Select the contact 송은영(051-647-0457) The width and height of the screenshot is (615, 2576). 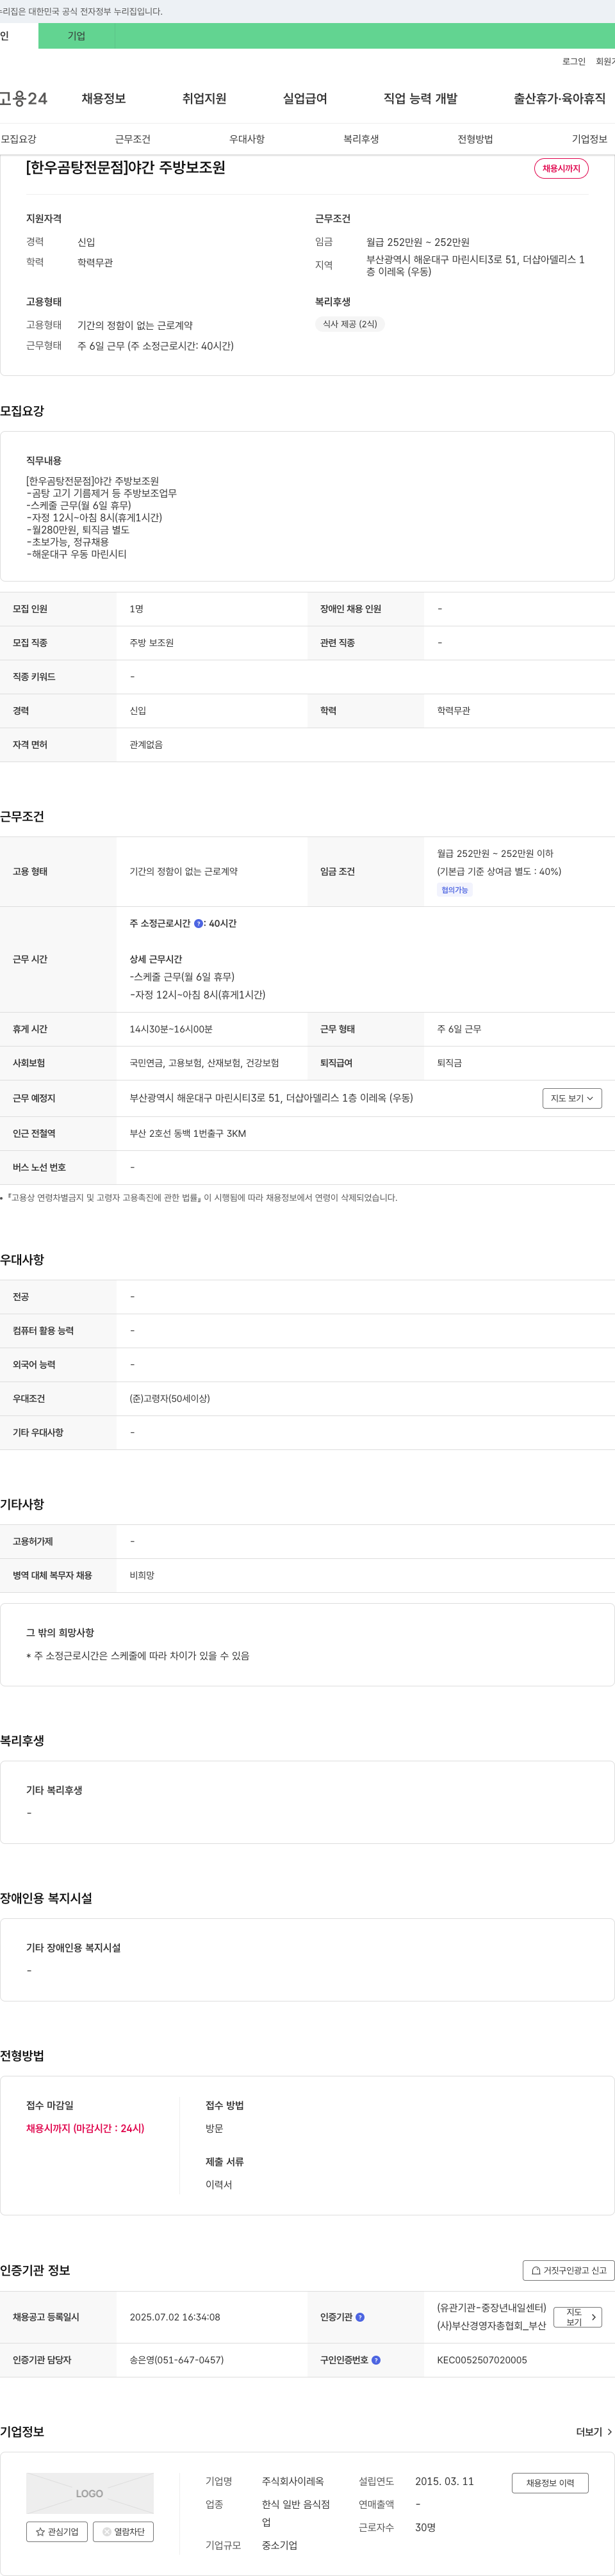[x=177, y=2360]
